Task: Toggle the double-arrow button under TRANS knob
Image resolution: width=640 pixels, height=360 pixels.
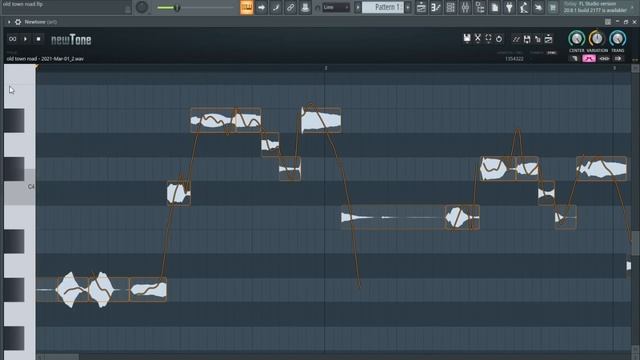Action: 604,59
